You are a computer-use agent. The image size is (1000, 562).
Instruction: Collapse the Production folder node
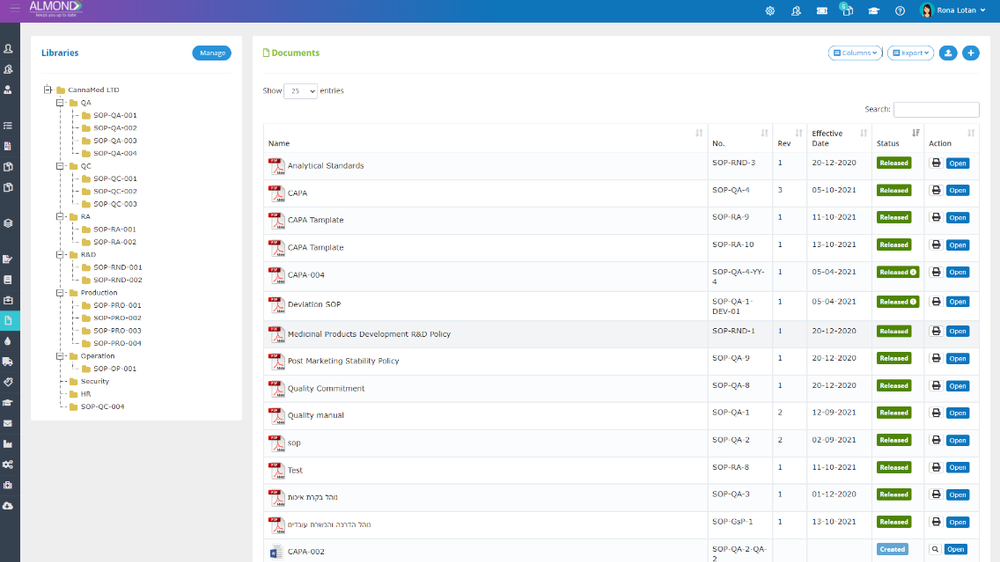point(60,293)
